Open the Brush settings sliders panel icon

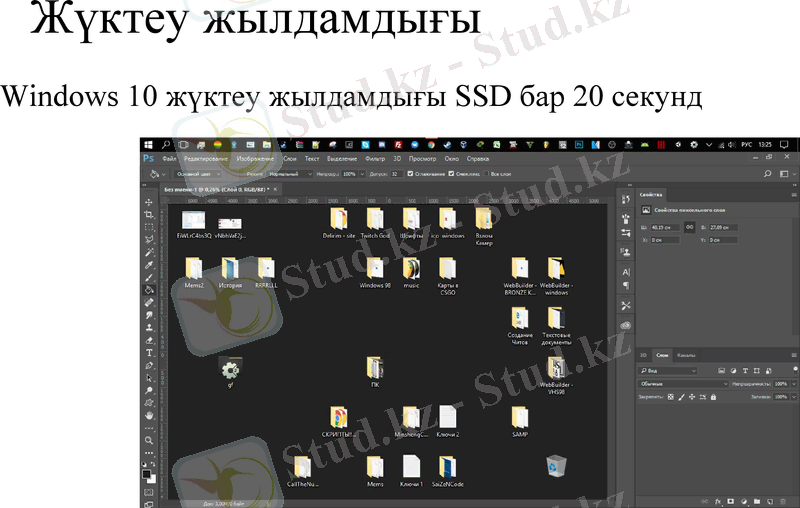(626, 233)
